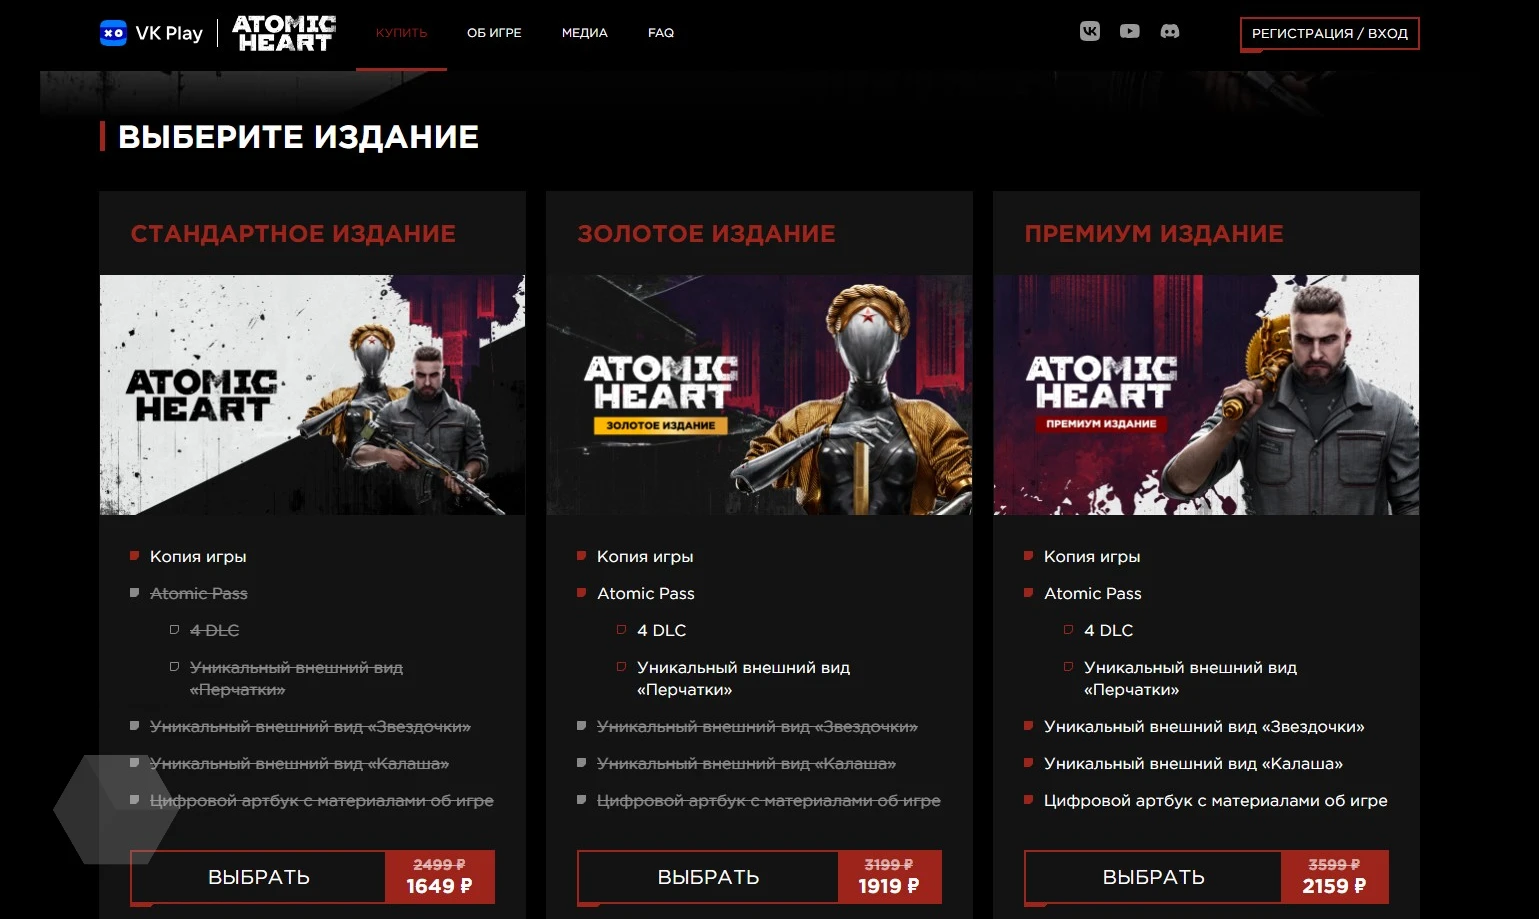1539x919 pixels.
Task: Open the Discord server icon
Action: (1170, 31)
